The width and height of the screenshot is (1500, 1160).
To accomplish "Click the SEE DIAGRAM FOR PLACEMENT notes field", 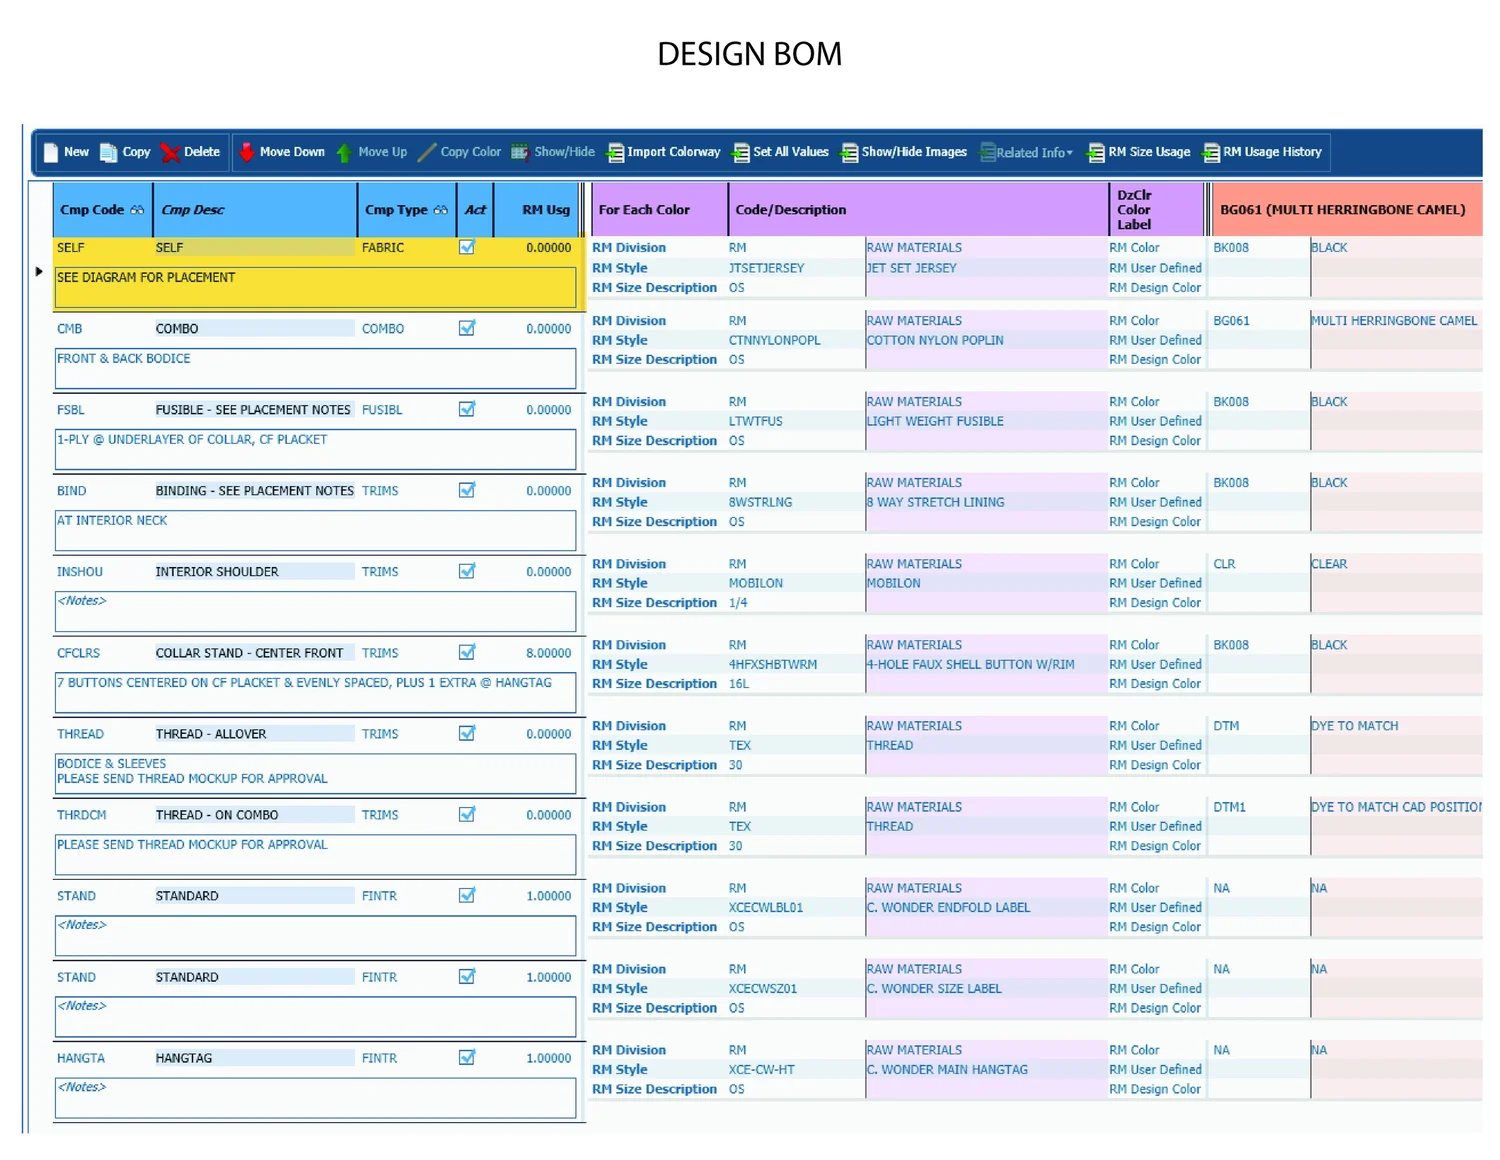I will (x=315, y=287).
